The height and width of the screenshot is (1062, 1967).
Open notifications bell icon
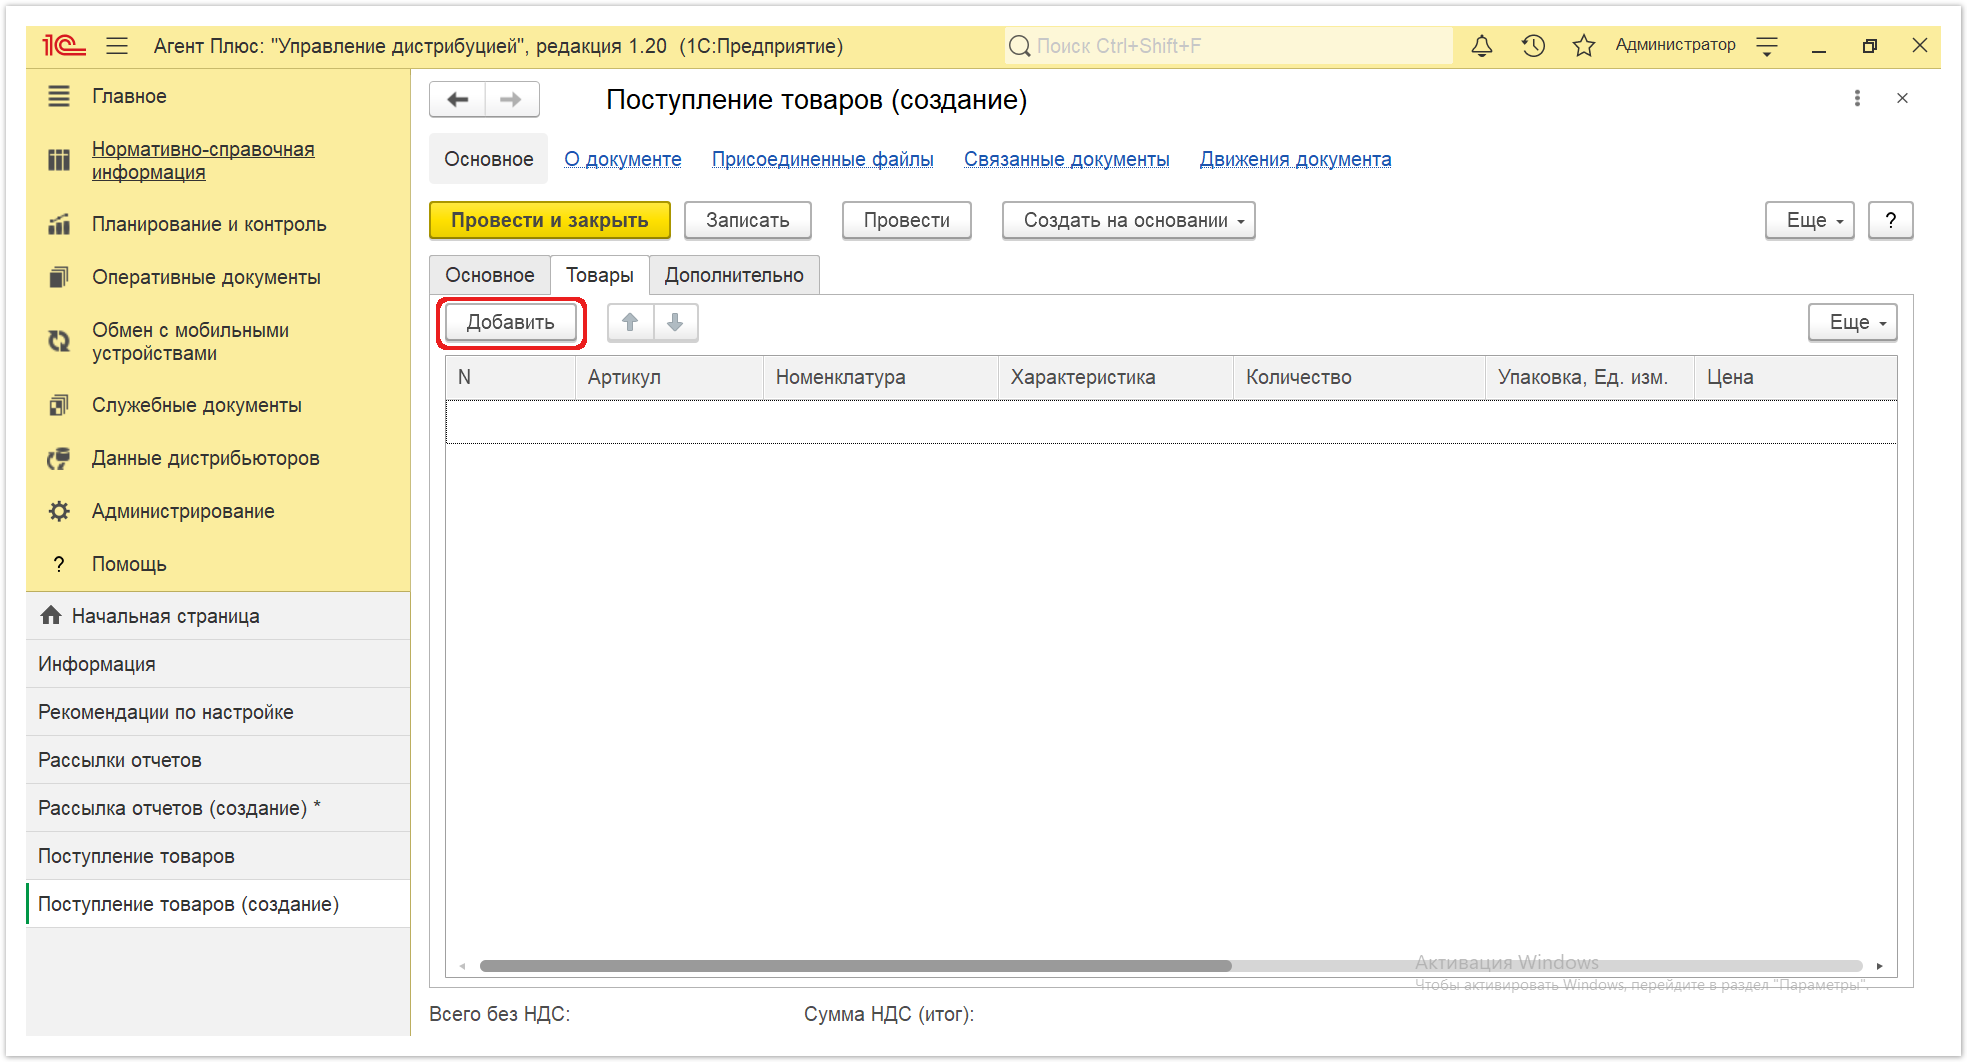click(x=1481, y=46)
